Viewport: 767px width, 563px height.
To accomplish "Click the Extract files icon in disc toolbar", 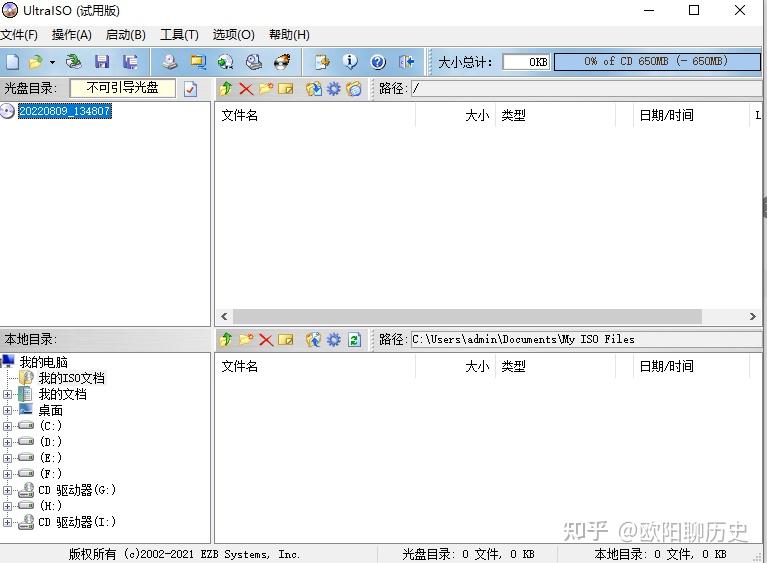I will 314,89.
